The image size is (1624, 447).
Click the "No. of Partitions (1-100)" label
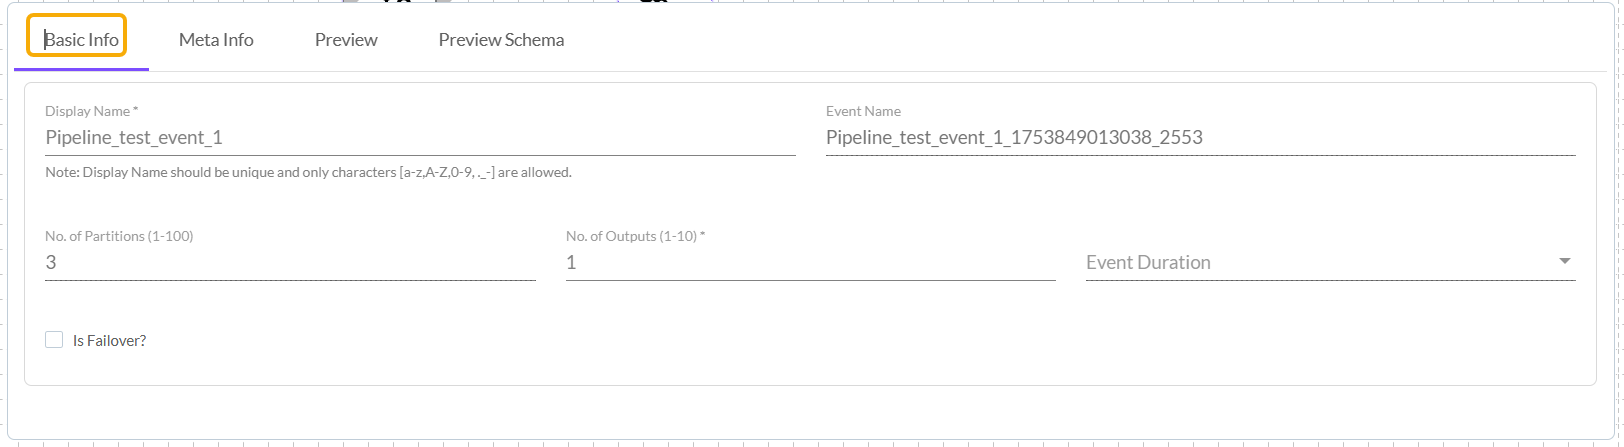pyautogui.click(x=119, y=236)
